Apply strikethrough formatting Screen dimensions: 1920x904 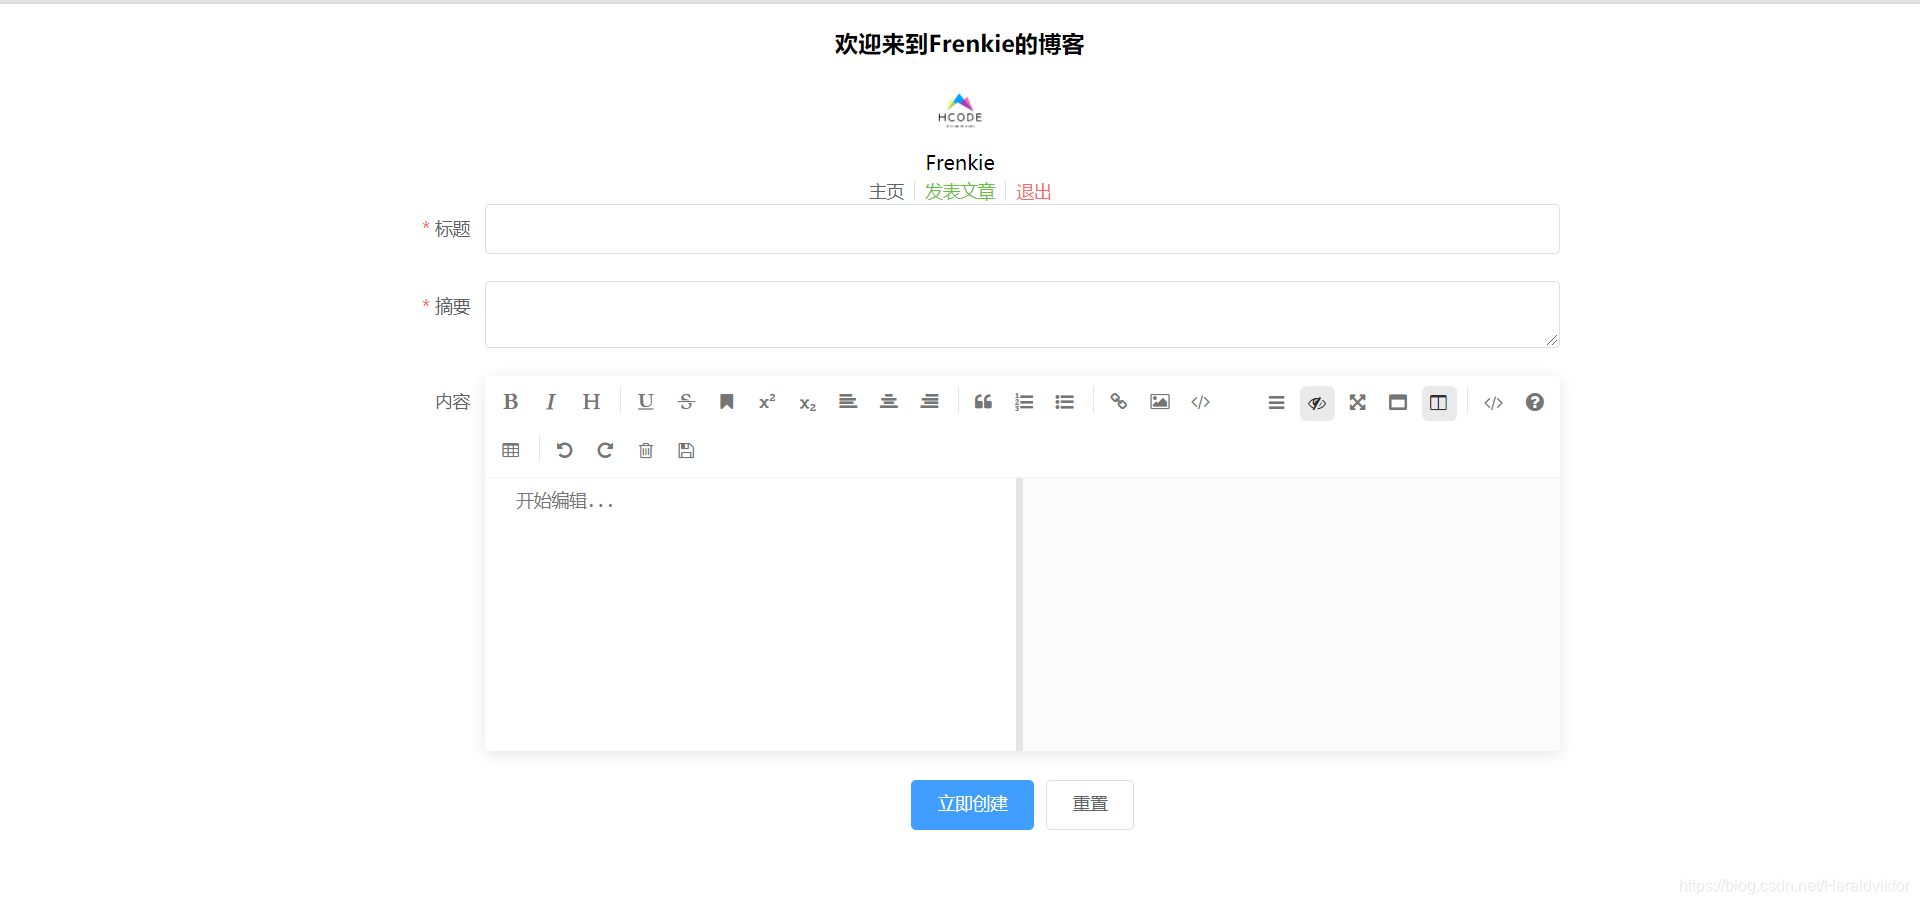point(686,402)
